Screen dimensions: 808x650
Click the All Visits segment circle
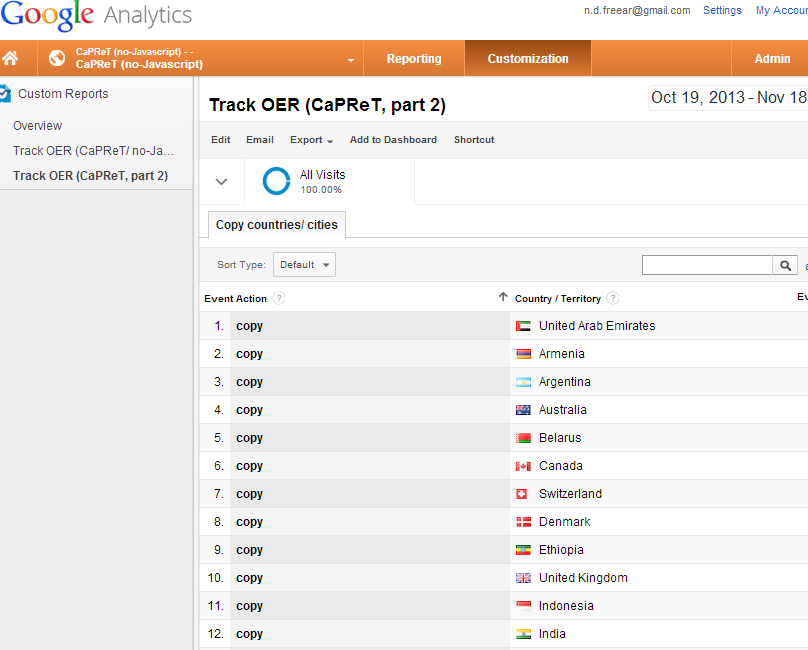click(276, 181)
